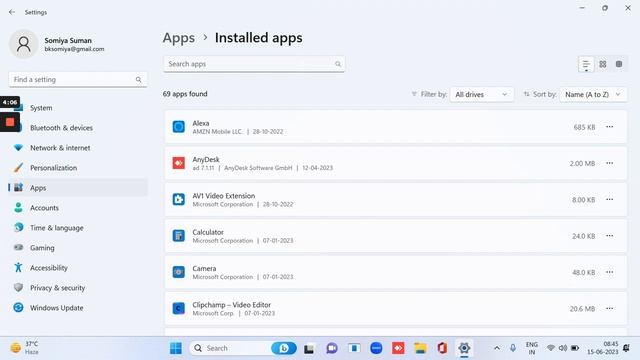This screenshot has height=360, width=640.
Task: Open Network & internet settings
Action: click(x=78, y=148)
